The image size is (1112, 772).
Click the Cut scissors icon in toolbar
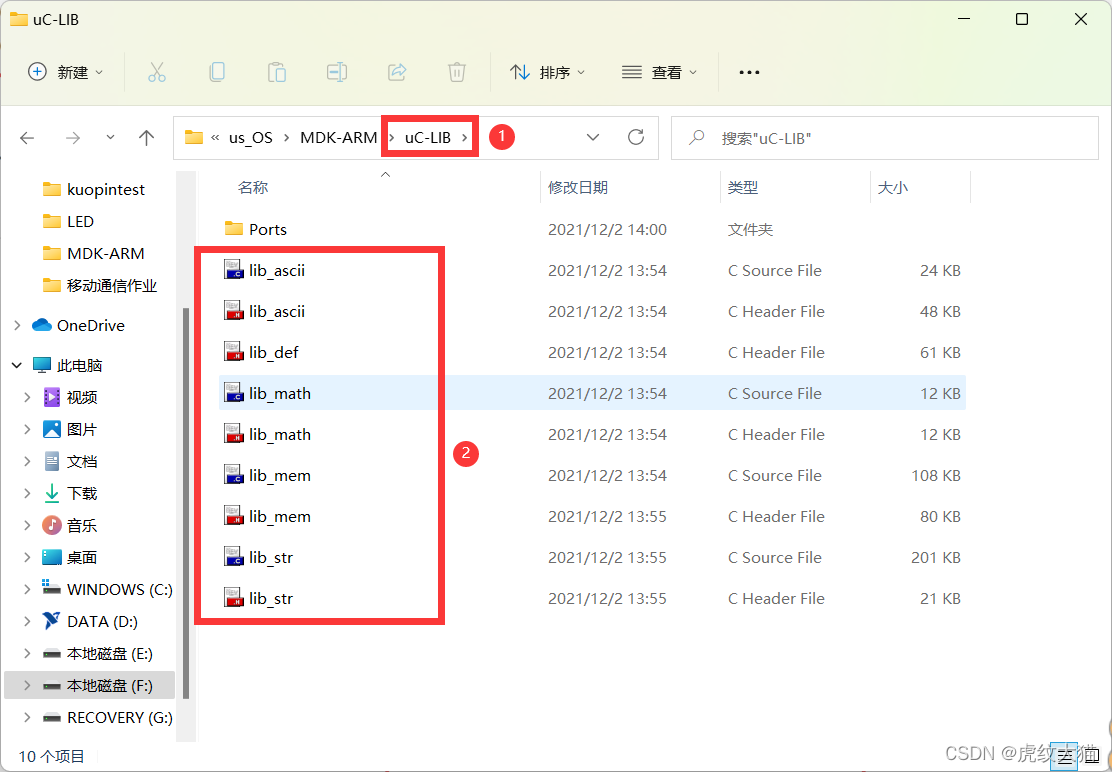pyautogui.click(x=157, y=72)
